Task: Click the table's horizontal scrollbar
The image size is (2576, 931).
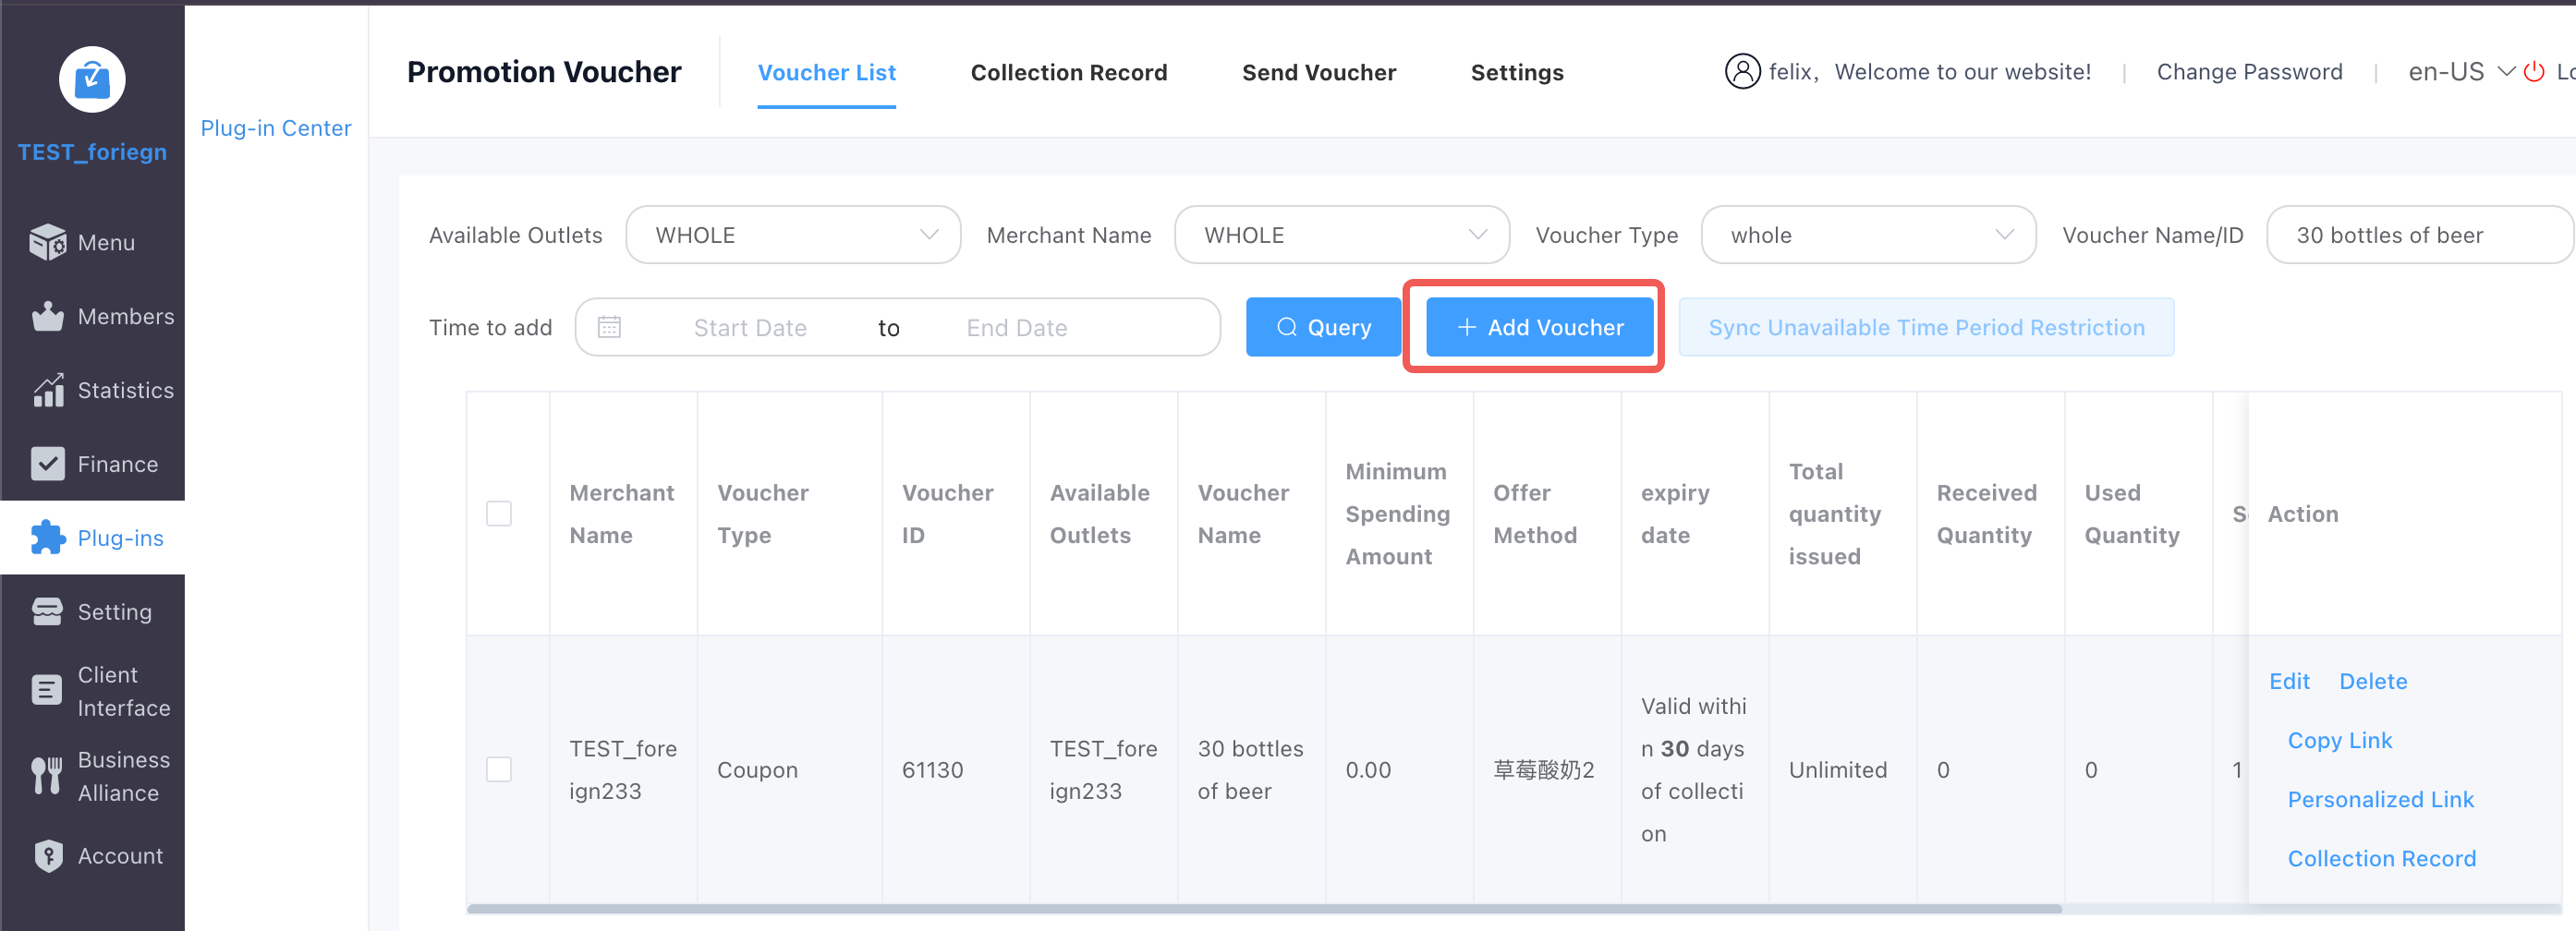Action: (x=1263, y=909)
